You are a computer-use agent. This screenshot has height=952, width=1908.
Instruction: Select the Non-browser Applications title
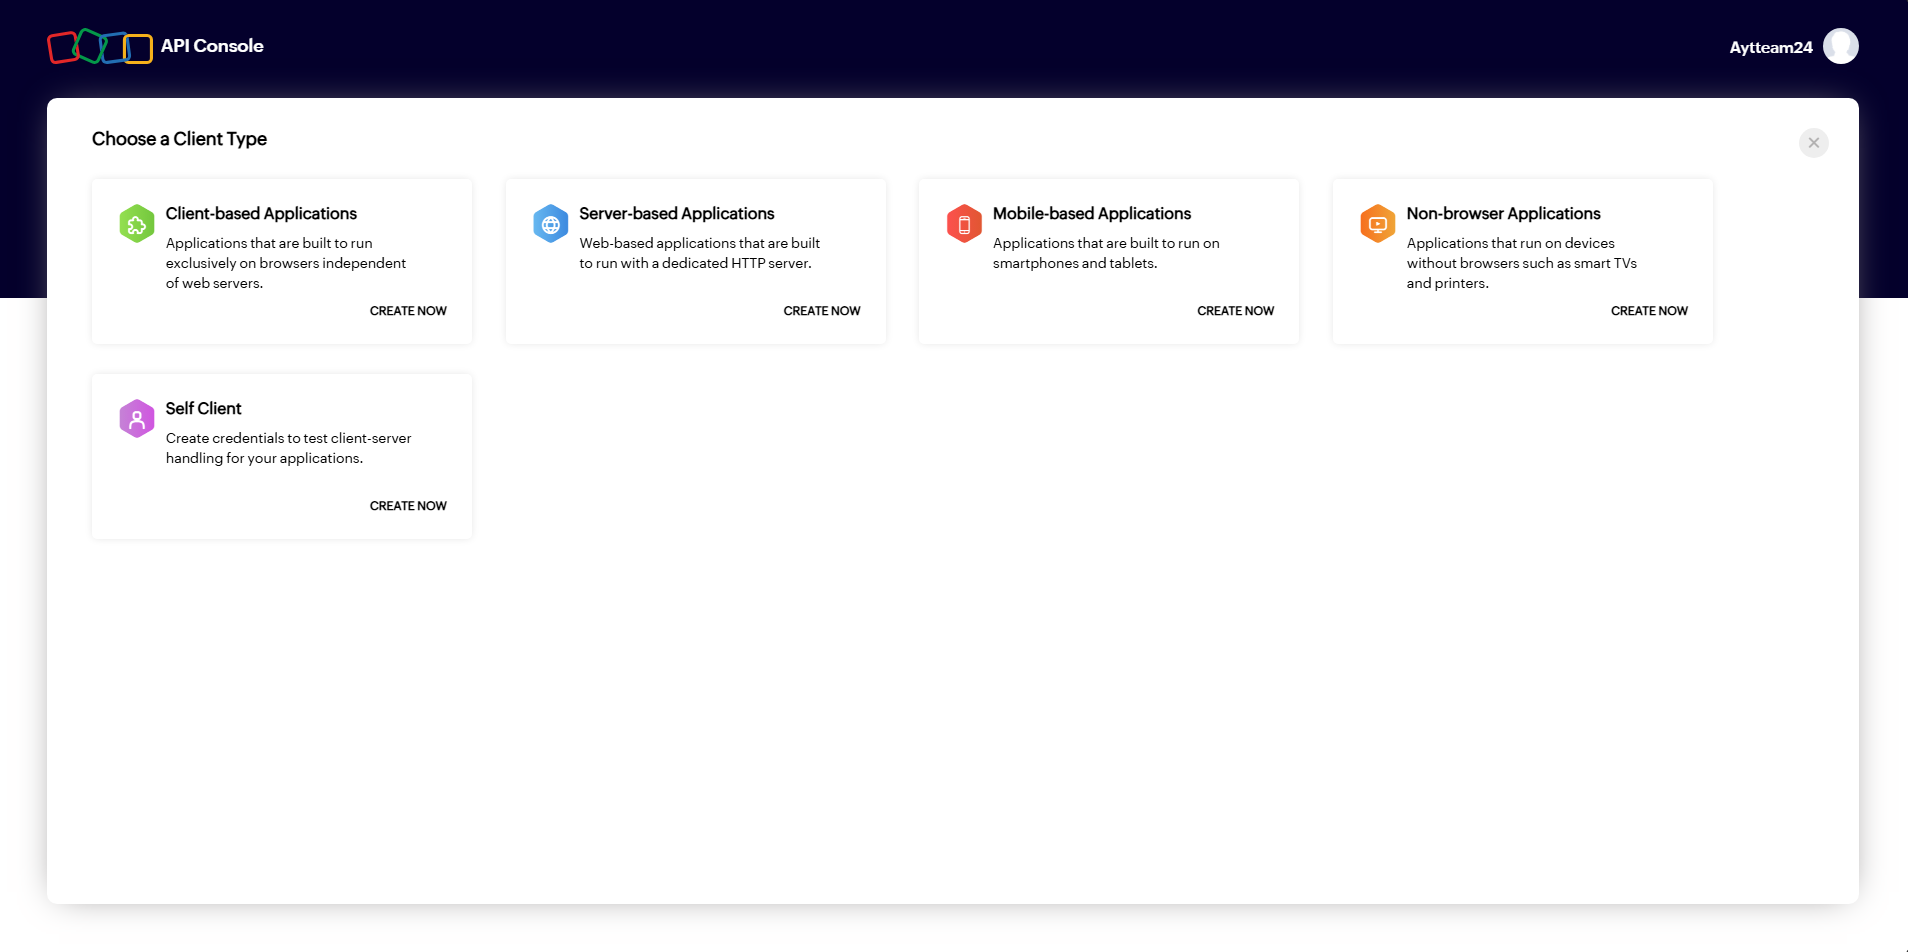(1503, 214)
